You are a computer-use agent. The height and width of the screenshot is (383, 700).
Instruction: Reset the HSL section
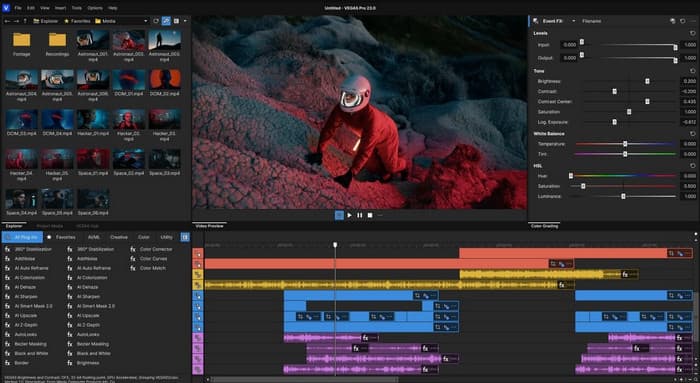[692, 166]
